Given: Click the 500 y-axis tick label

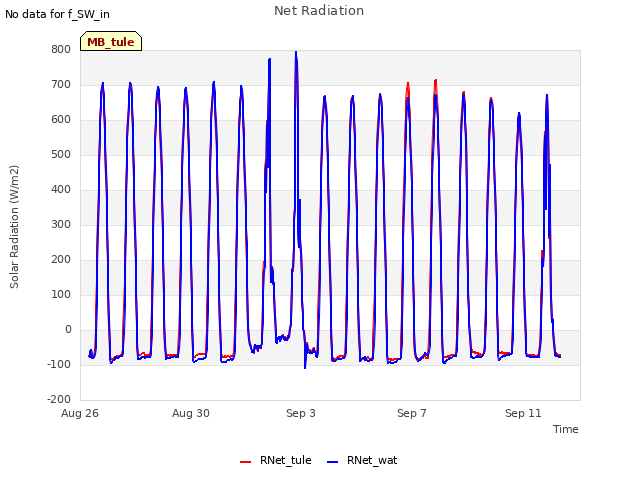Looking at the screenshot, I should 61,155.
